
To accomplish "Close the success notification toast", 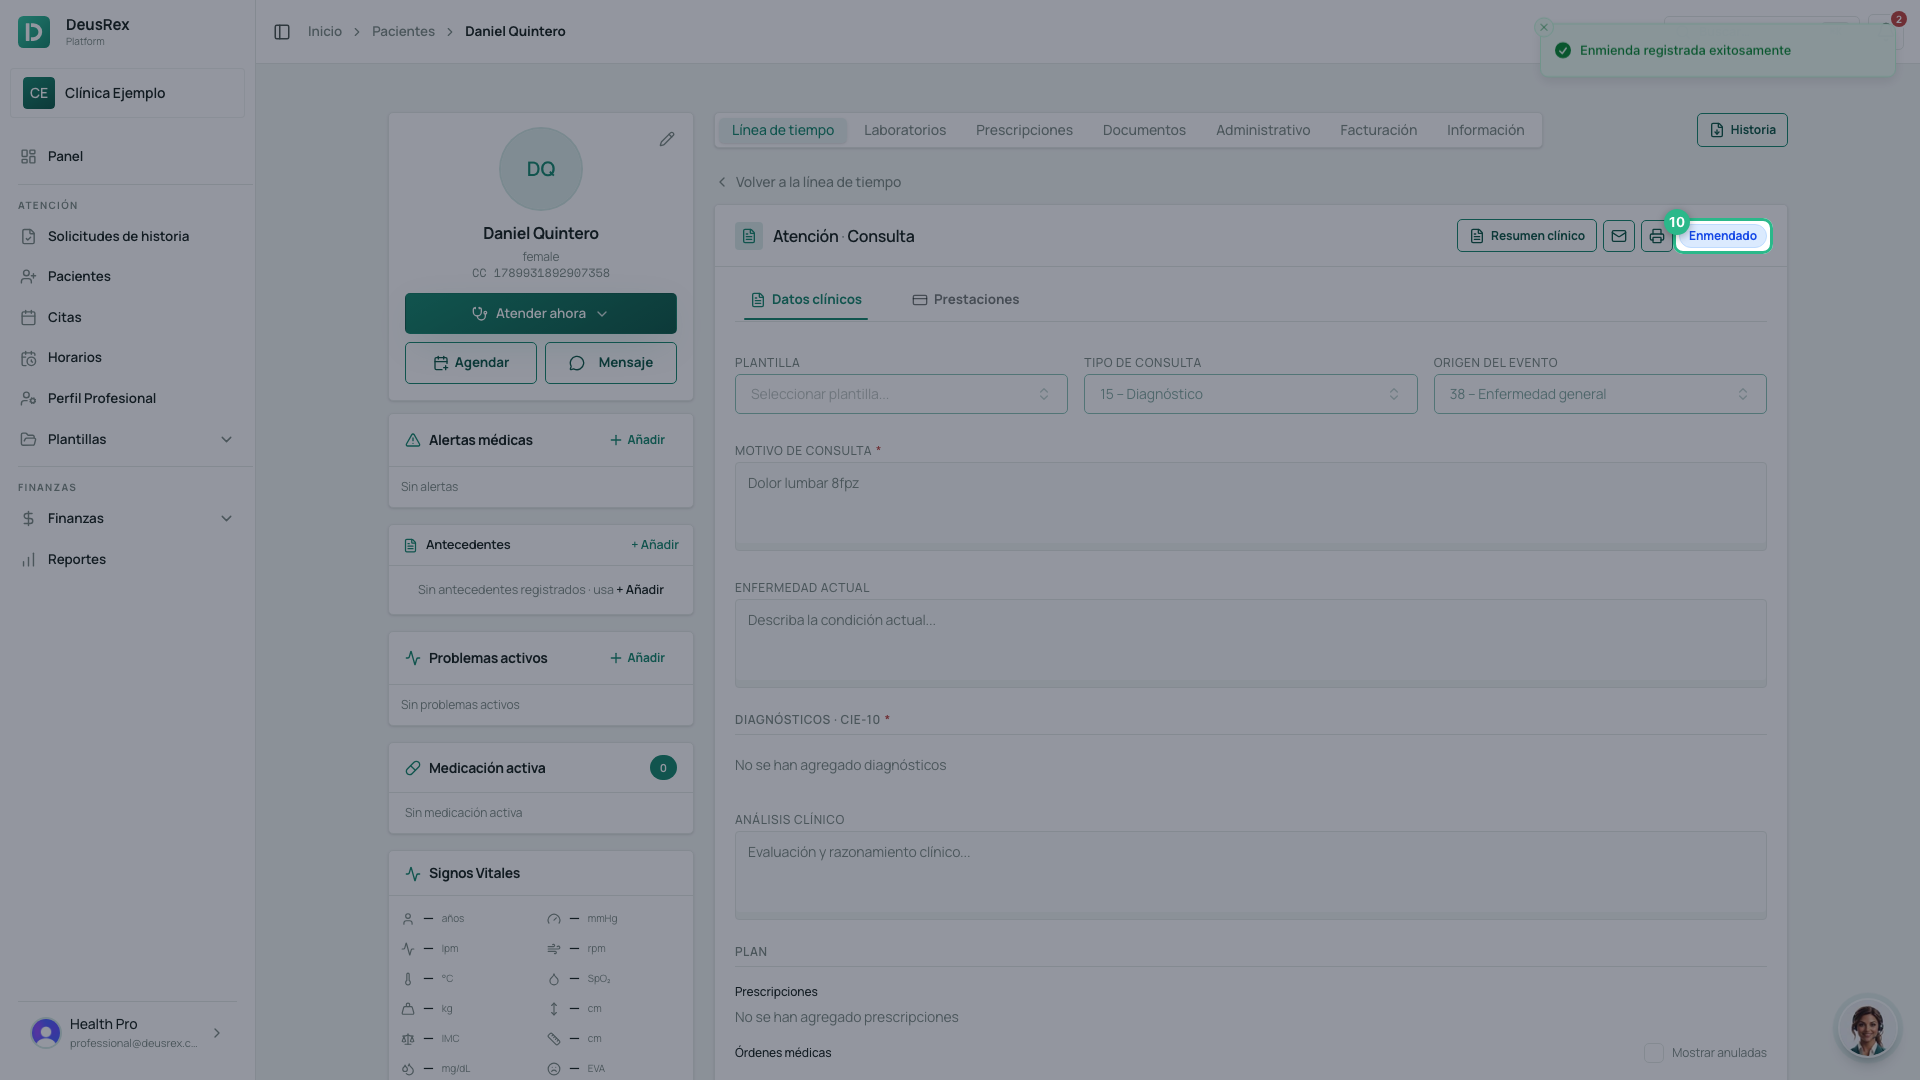I will [1544, 27].
